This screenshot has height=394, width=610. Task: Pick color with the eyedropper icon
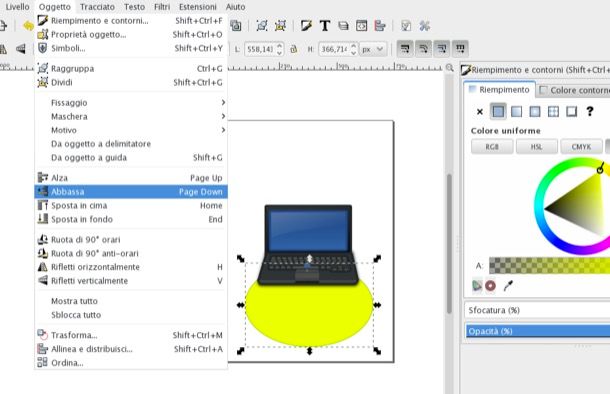click(x=508, y=286)
